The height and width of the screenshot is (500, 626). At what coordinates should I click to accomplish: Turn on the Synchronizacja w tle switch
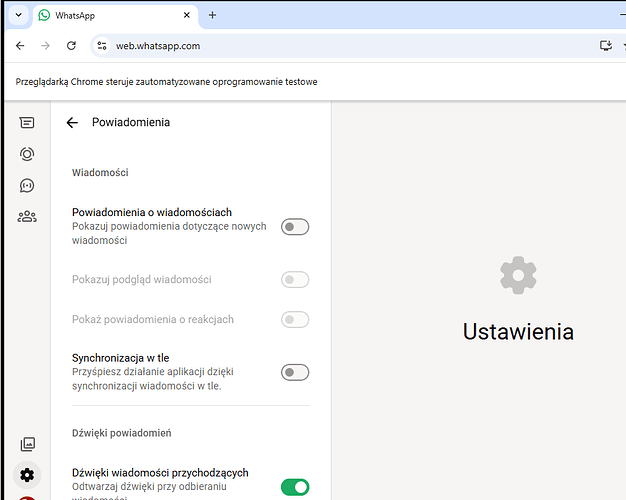pos(295,372)
